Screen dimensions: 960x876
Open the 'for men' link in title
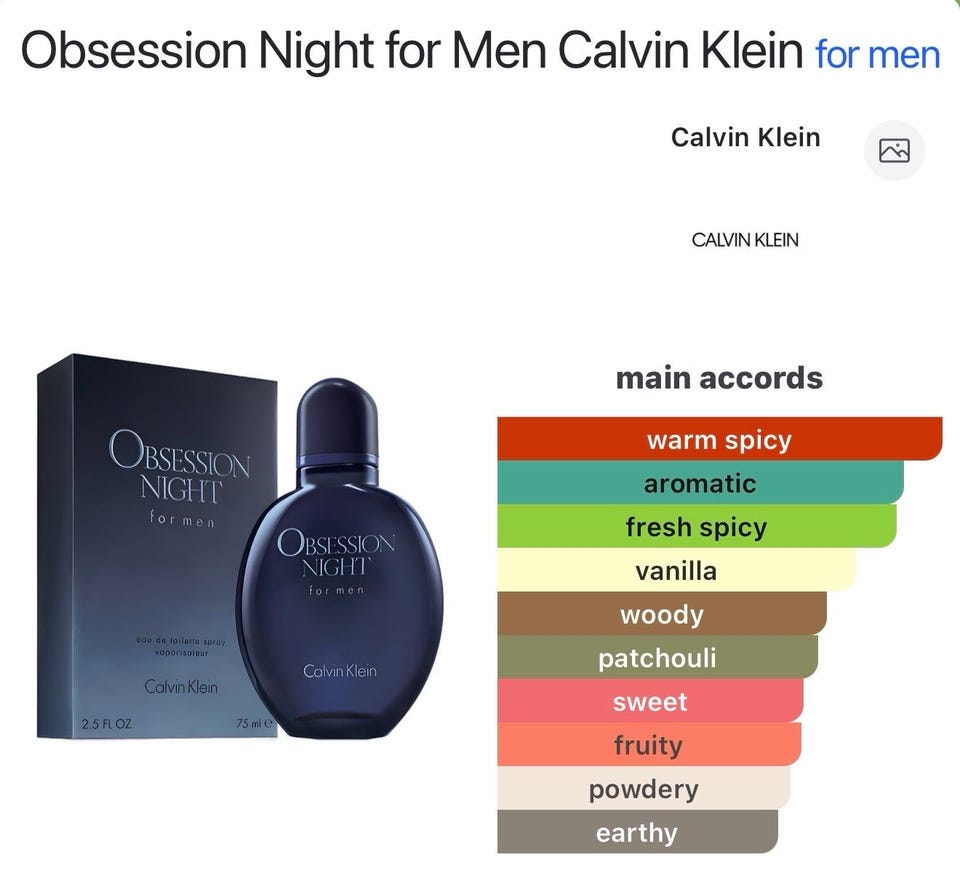878,54
